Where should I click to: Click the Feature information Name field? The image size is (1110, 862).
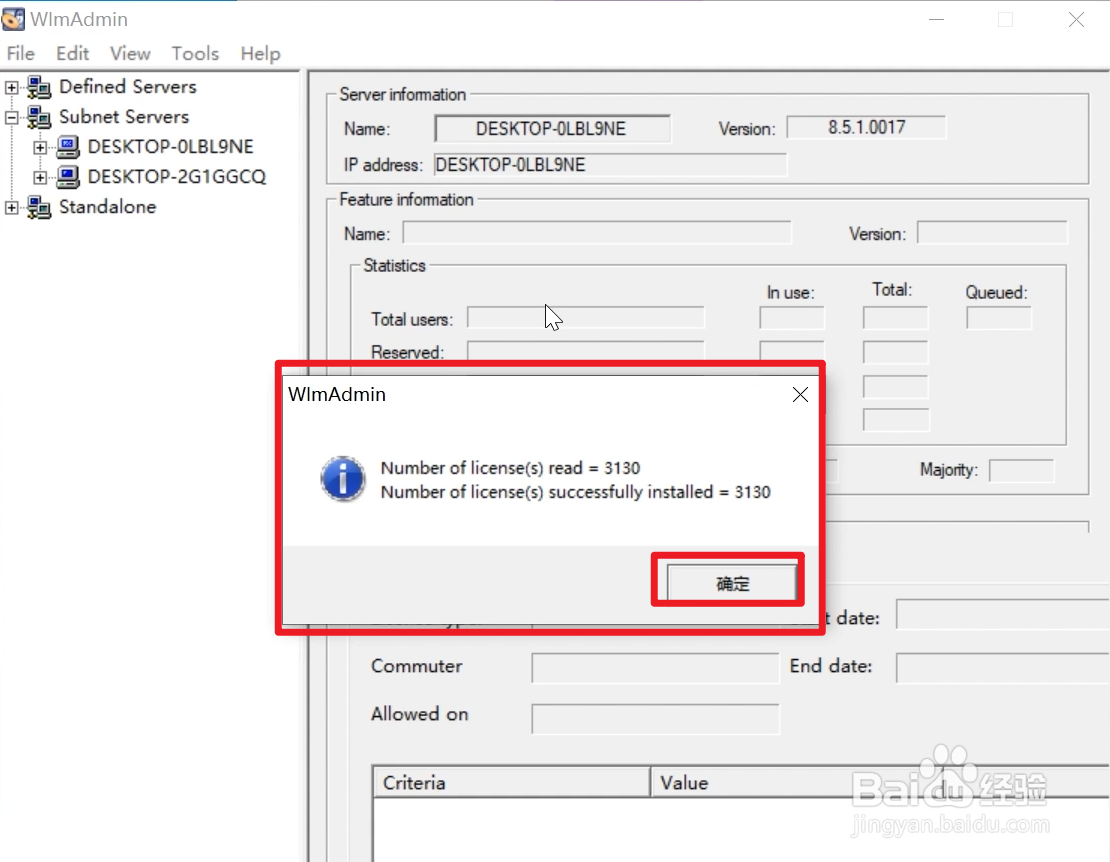click(x=597, y=232)
